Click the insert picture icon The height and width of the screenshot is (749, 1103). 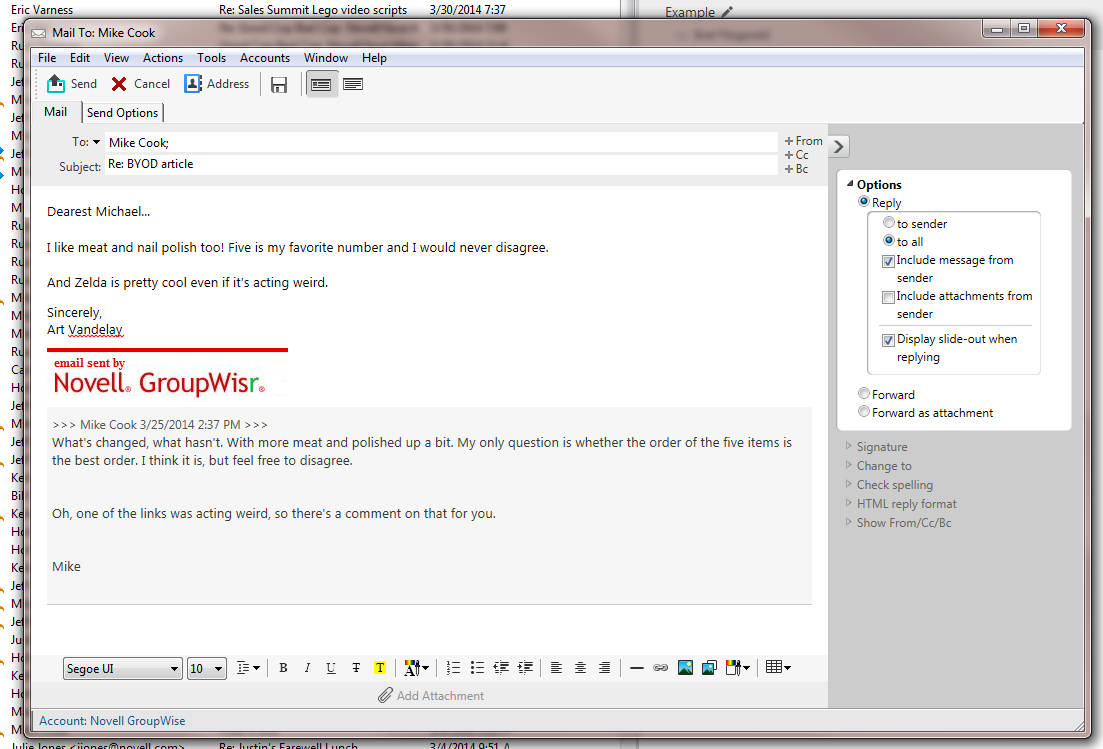click(x=685, y=667)
